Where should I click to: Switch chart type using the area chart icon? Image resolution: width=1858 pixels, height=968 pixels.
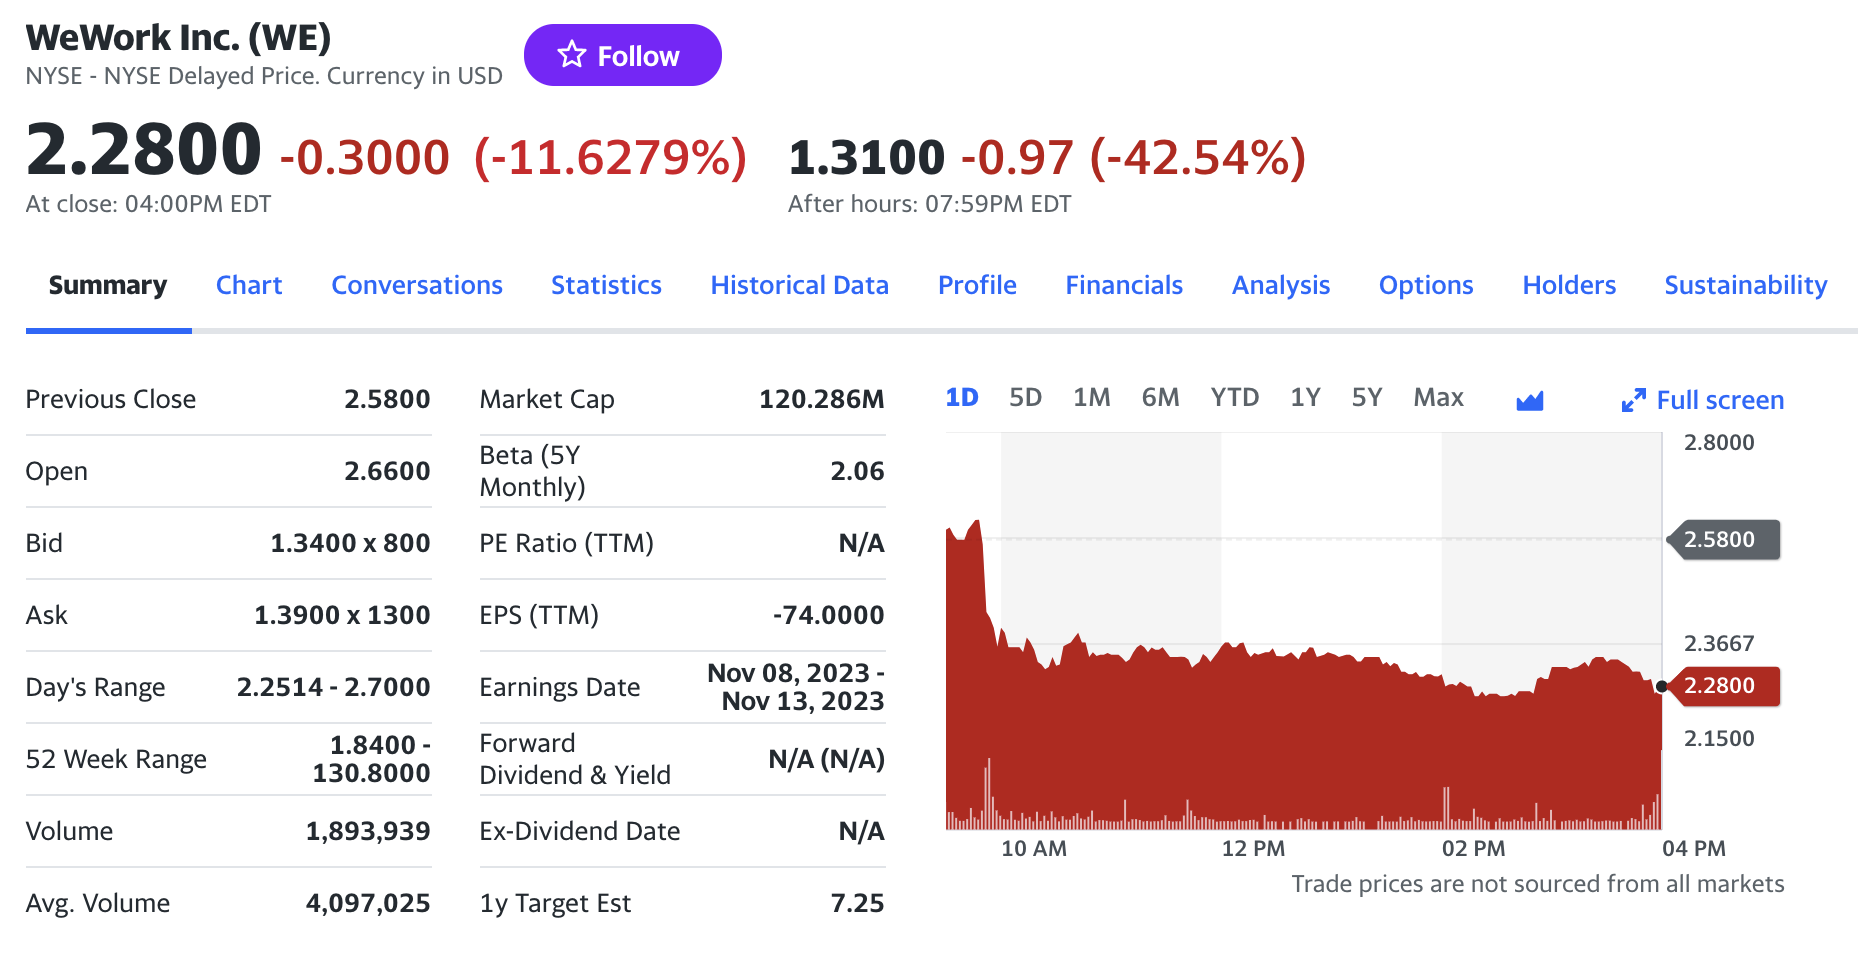pyautogui.click(x=1529, y=401)
